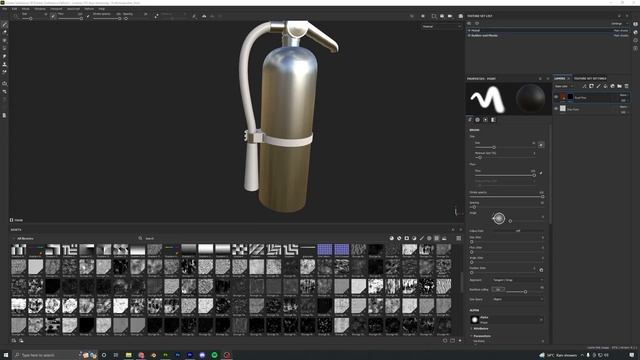Image resolution: width=640 pixels, height=360 pixels.
Task: Open the Window menu
Action: (x=40, y=9)
